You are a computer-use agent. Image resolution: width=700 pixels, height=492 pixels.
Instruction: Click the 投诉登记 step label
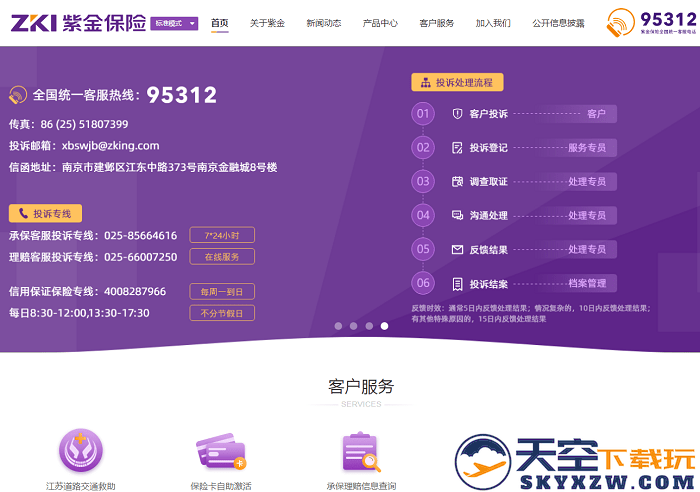click(488, 148)
